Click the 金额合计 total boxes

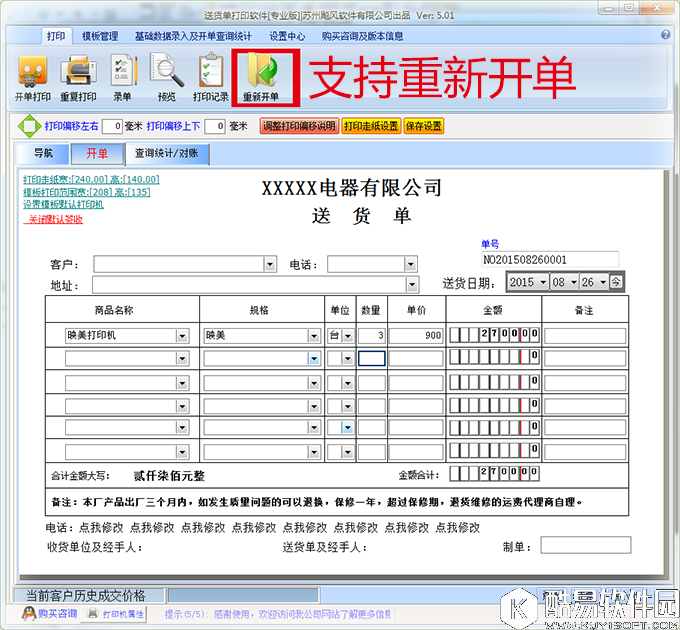point(494,474)
